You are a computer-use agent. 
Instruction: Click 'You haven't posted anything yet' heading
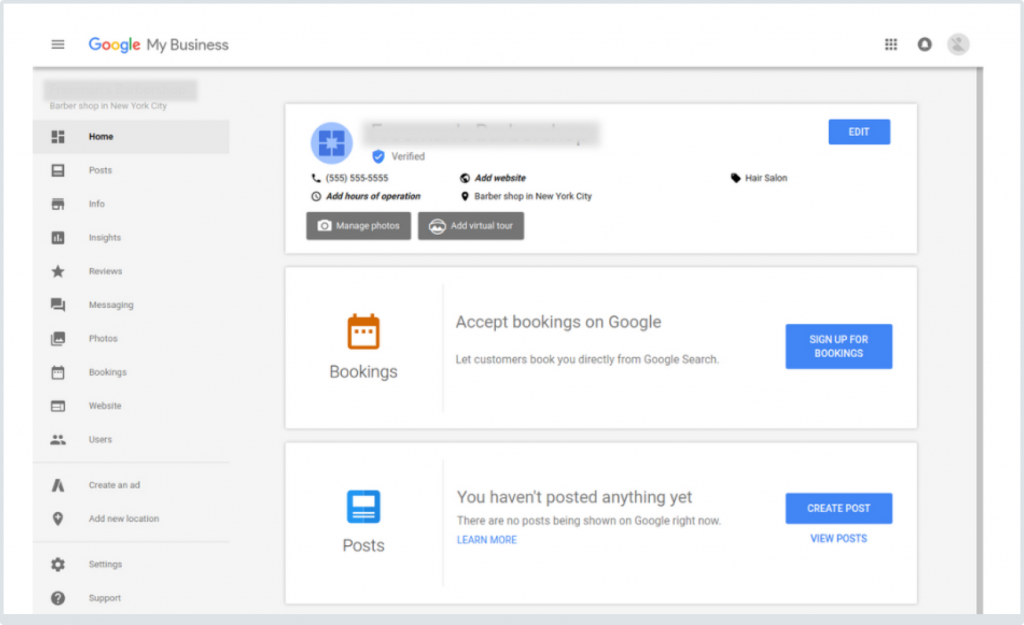574,497
